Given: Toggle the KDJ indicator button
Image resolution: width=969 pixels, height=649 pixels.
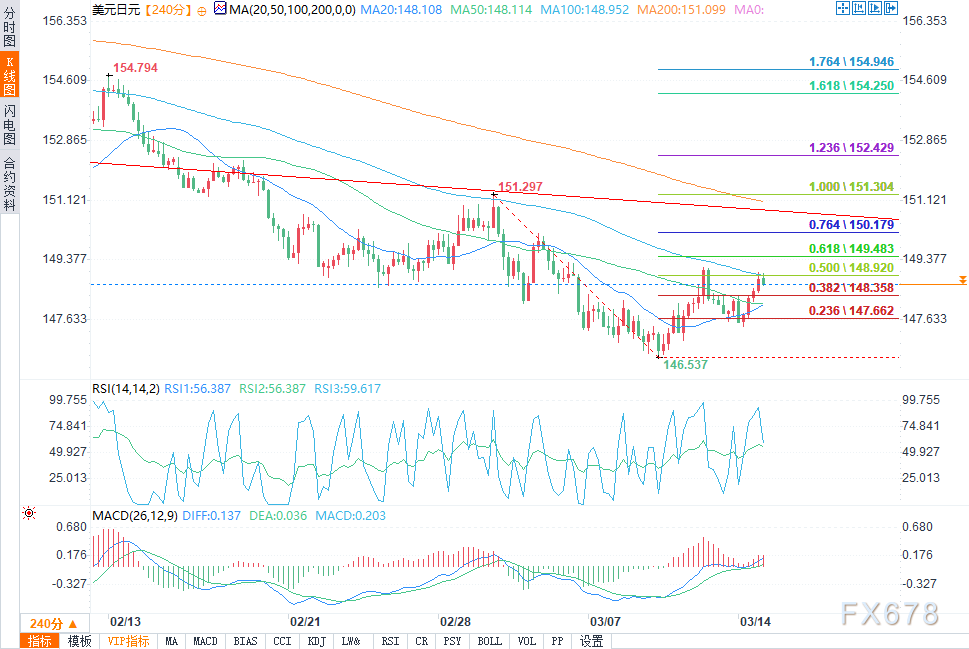Looking at the screenshot, I should pyautogui.click(x=316, y=641).
